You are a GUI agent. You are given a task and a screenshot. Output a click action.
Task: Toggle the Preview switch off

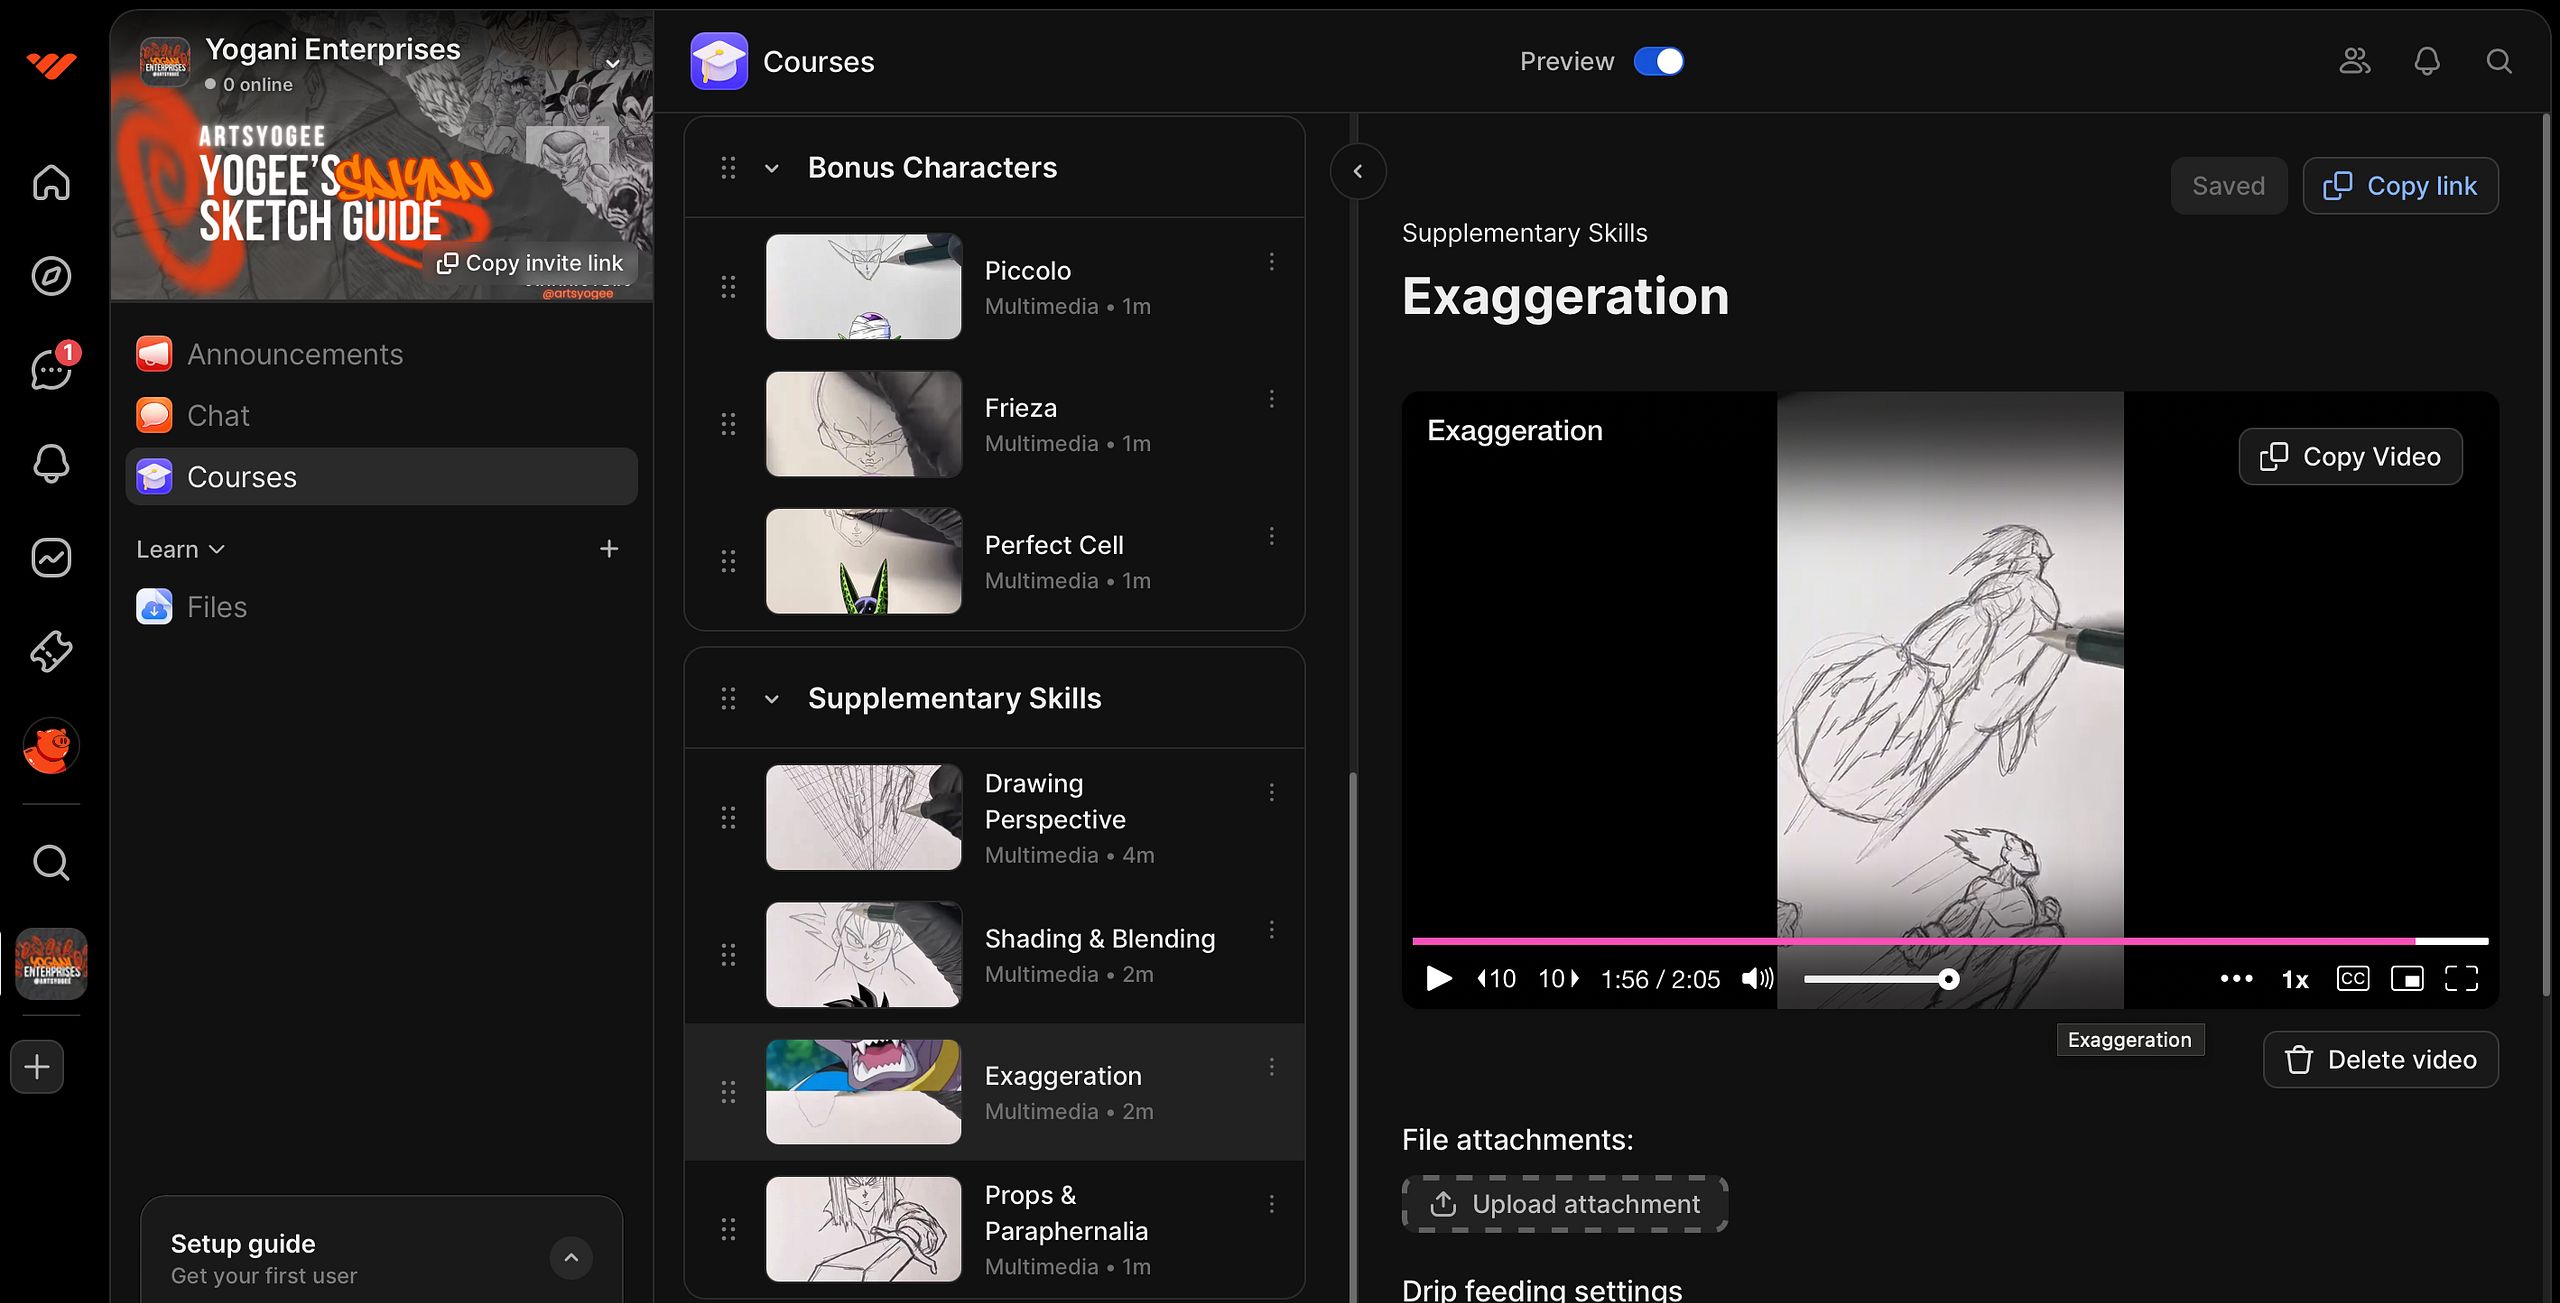pyautogui.click(x=1659, y=62)
